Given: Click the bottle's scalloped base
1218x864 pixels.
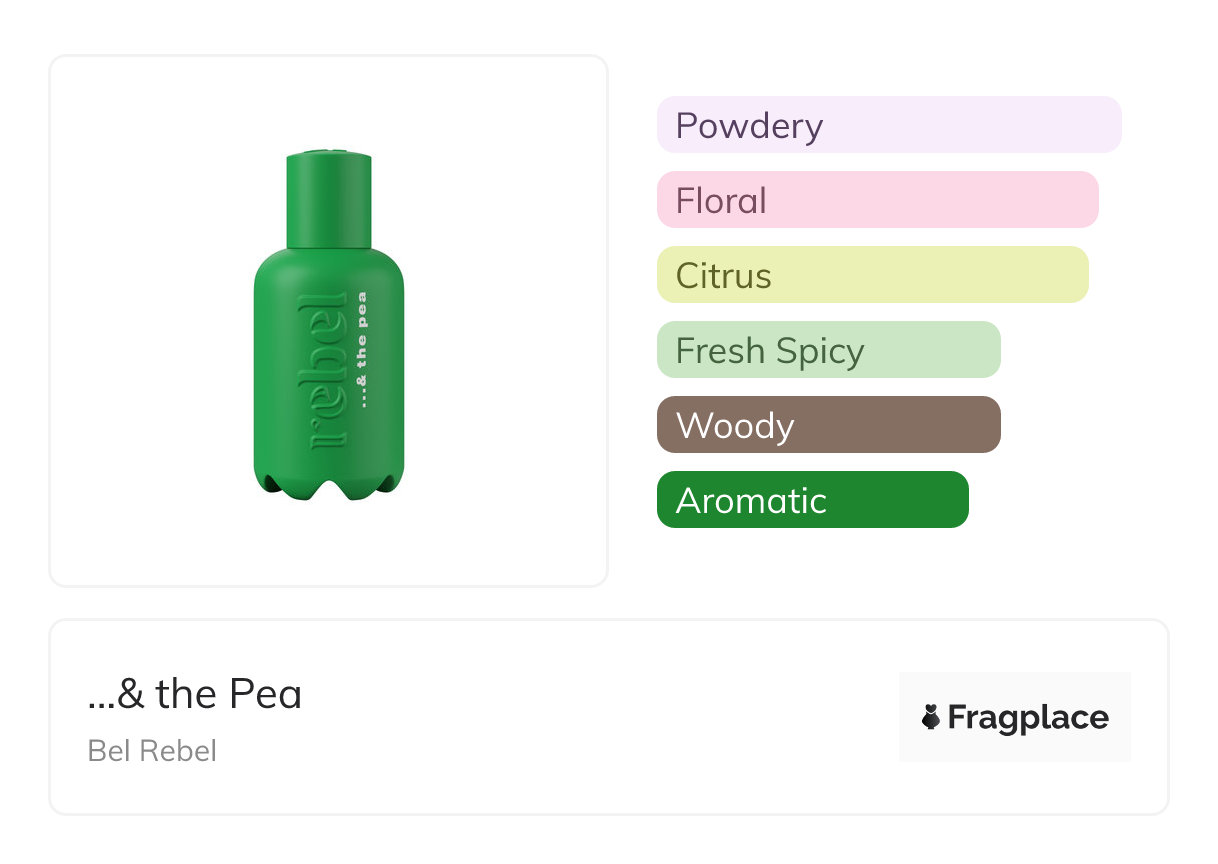Looking at the screenshot, I should (329, 485).
